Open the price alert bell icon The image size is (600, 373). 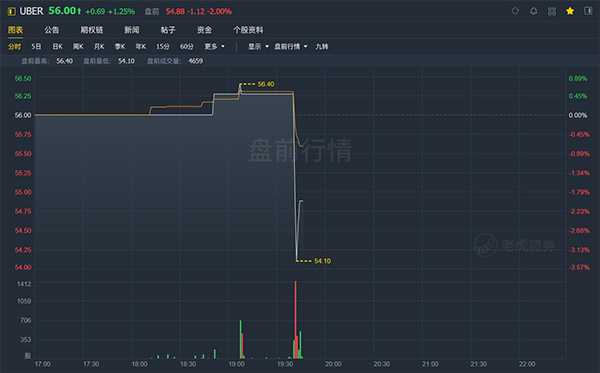pyautogui.click(x=533, y=11)
